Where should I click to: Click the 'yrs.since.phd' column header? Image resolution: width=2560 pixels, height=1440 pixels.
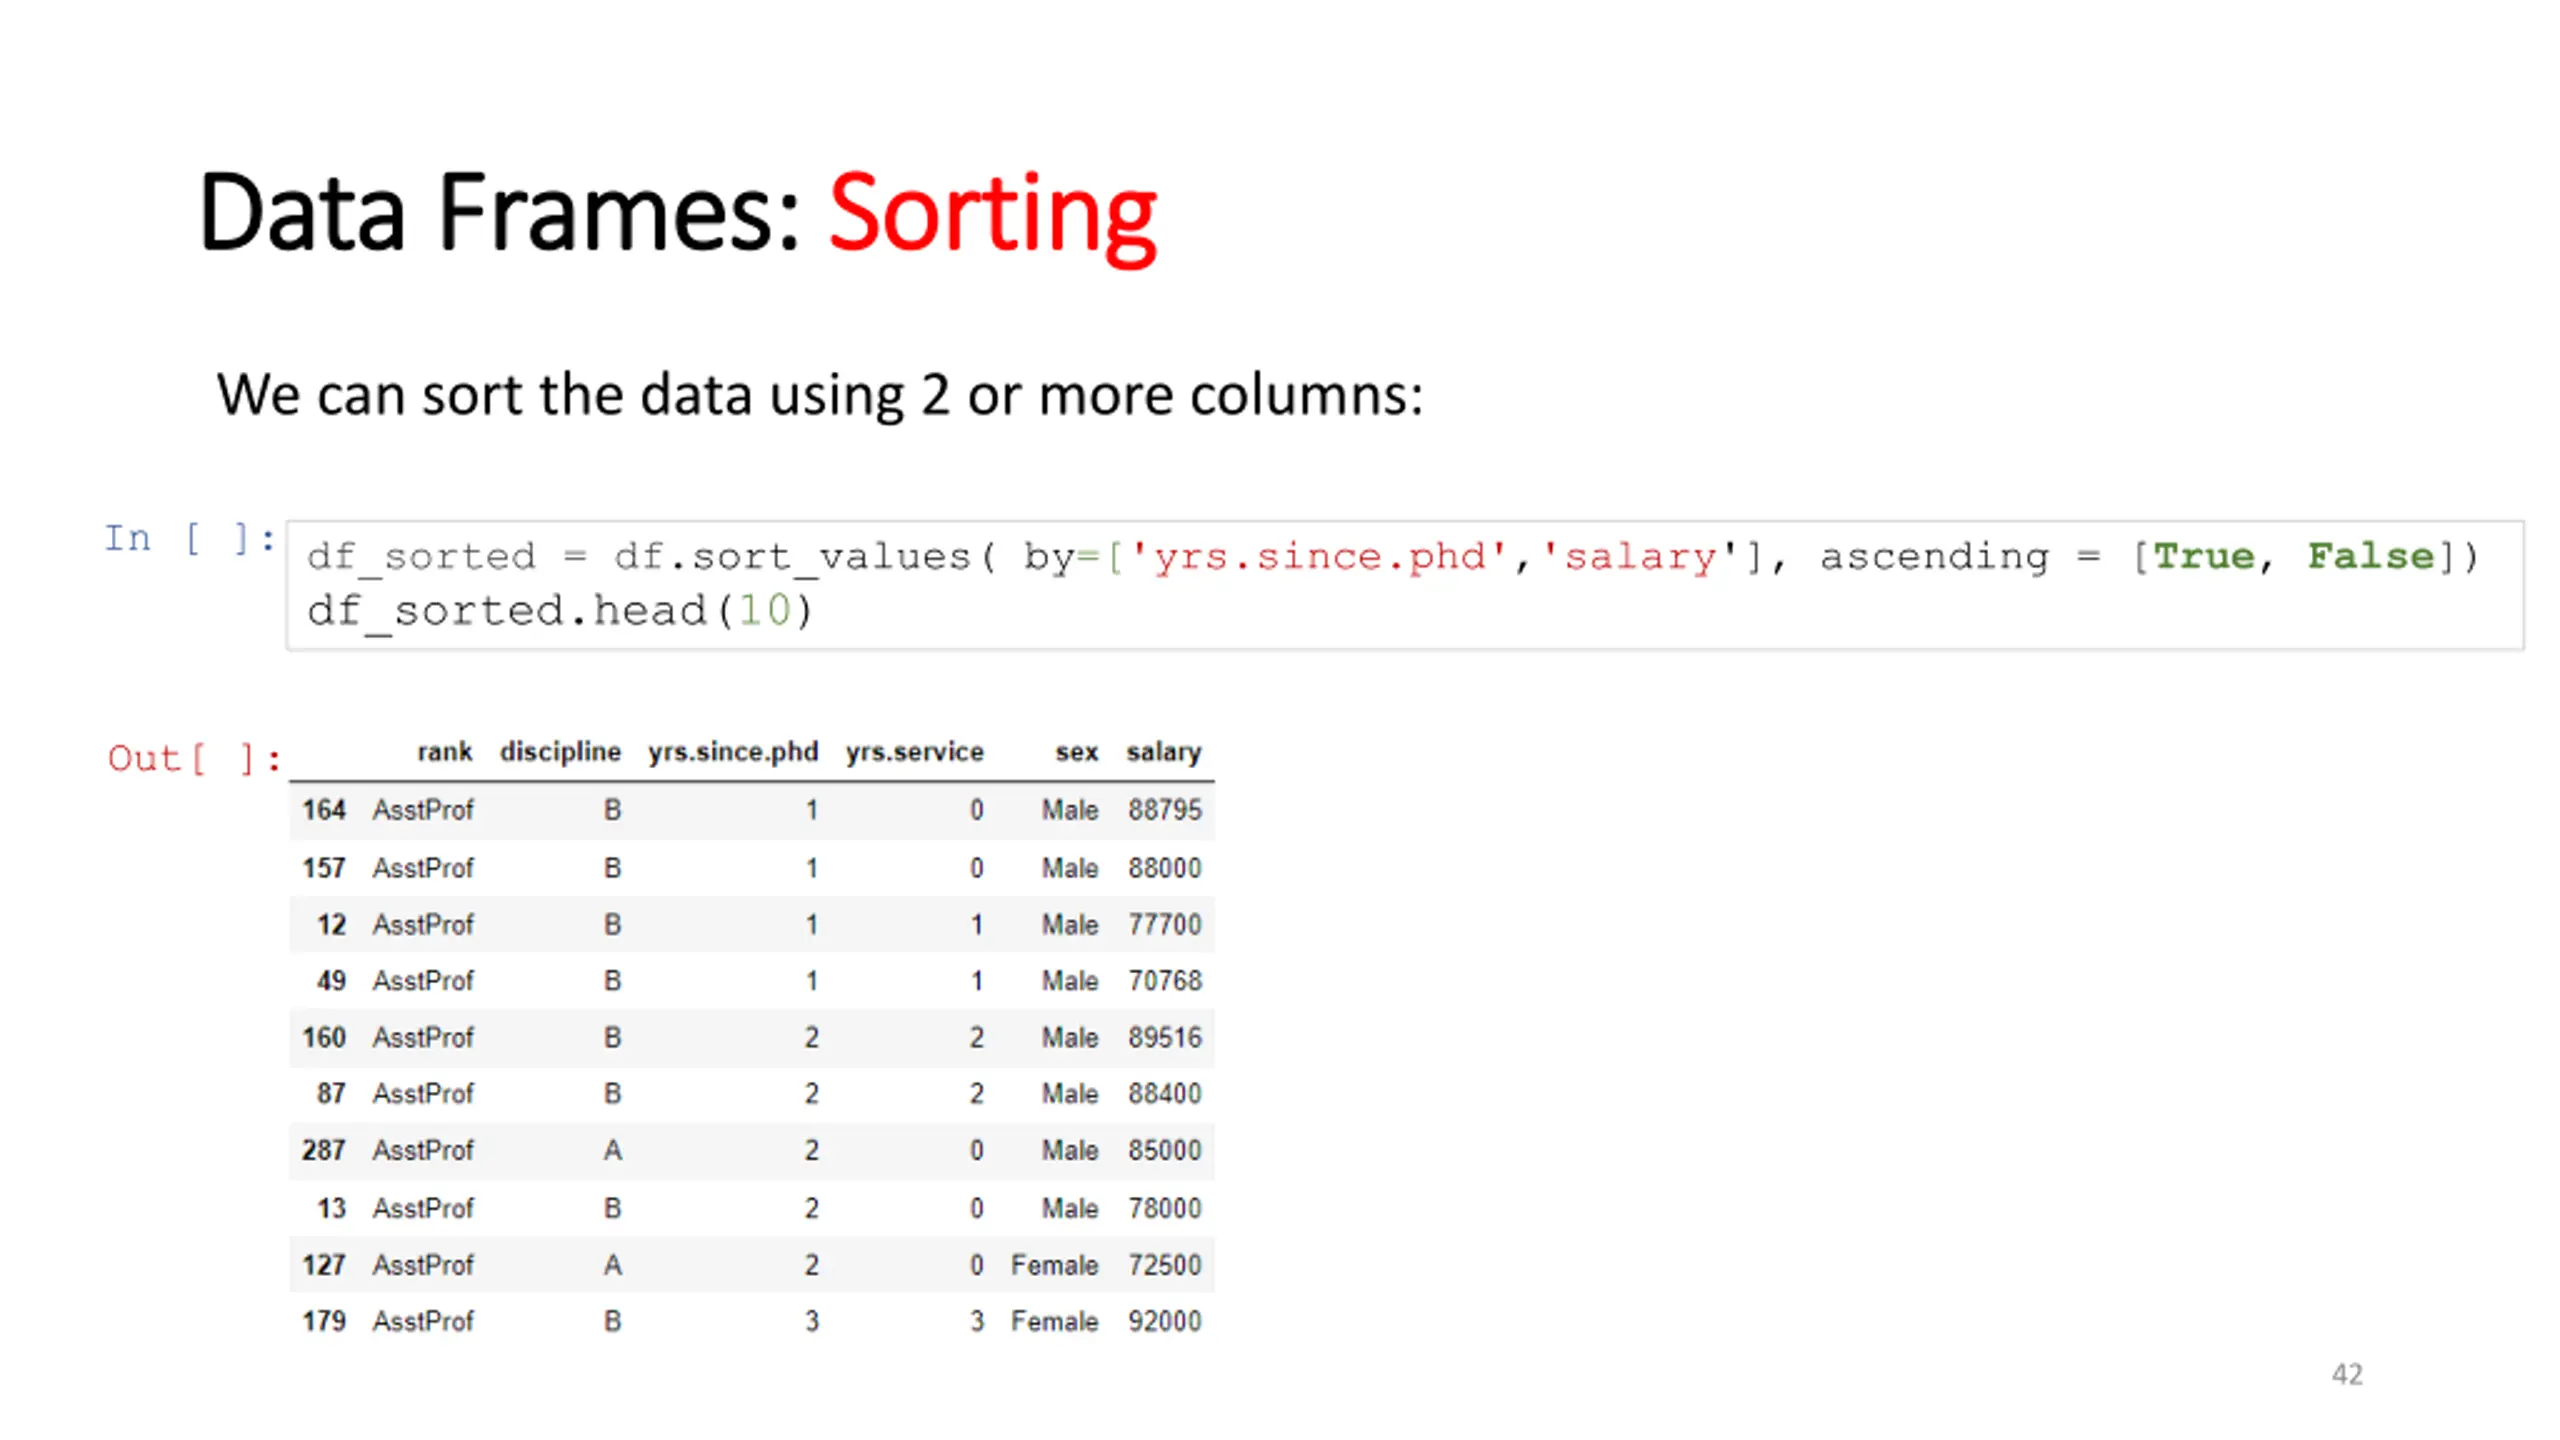pyautogui.click(x=733, y=751)
